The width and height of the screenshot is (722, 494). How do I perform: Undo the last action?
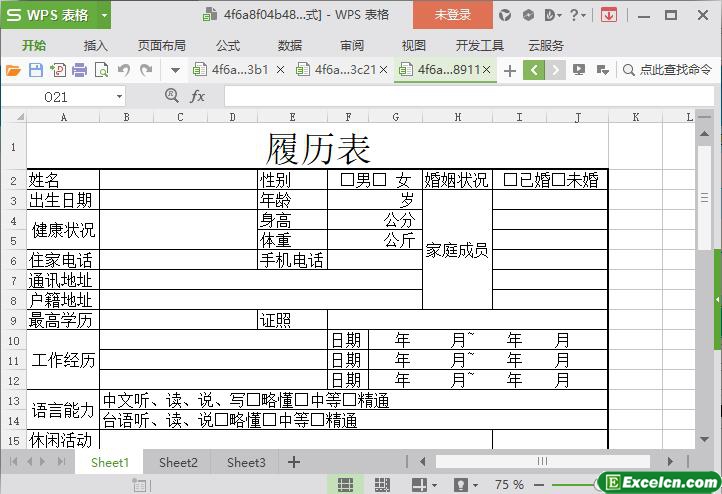pos(124,70)
